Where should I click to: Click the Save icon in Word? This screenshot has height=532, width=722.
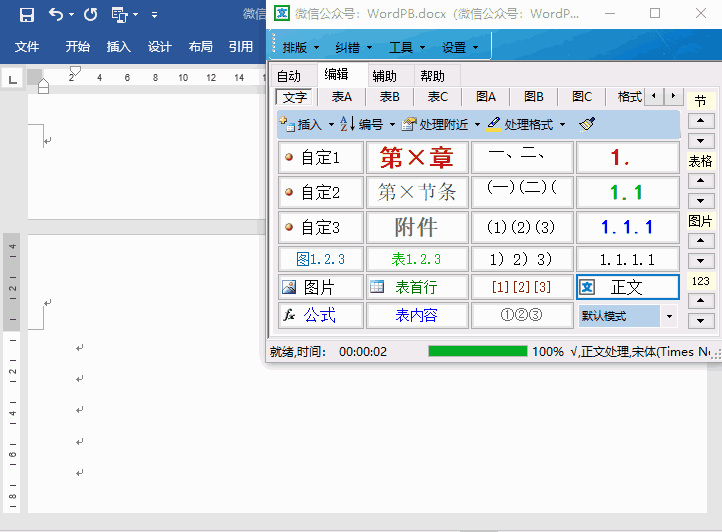tap(27, 15)
